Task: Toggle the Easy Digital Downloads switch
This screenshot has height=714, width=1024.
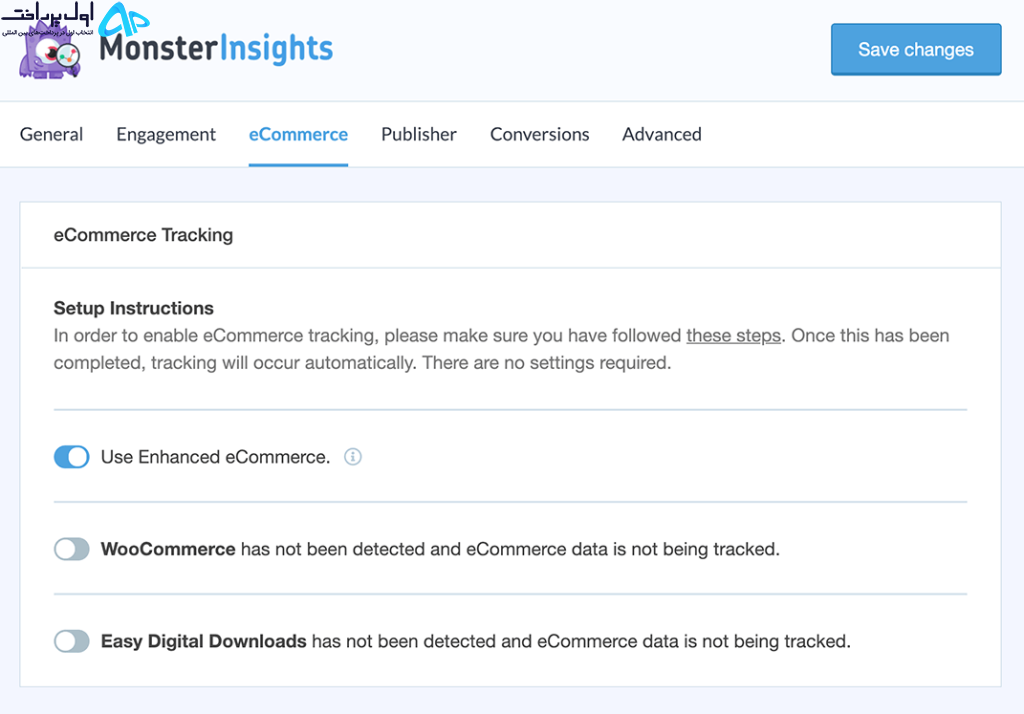Action: coord(72,641)
